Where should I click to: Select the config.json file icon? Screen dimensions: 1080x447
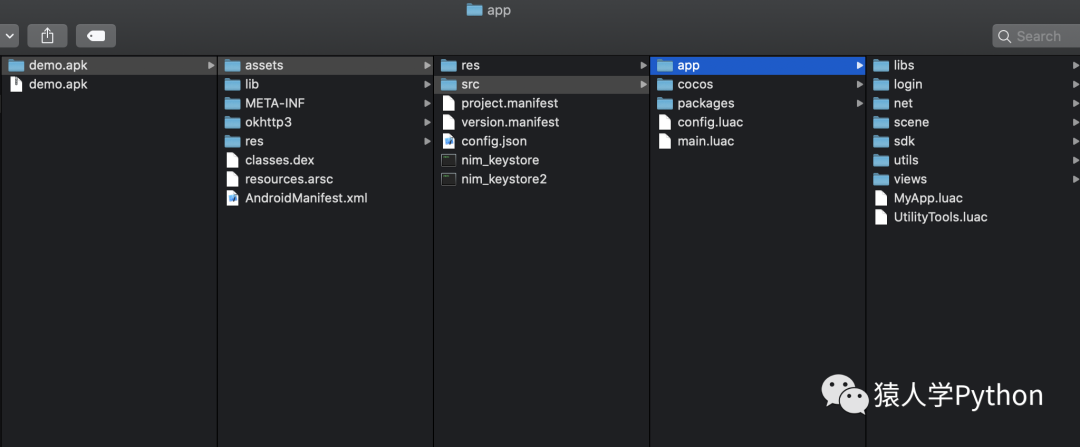(449, 141)
